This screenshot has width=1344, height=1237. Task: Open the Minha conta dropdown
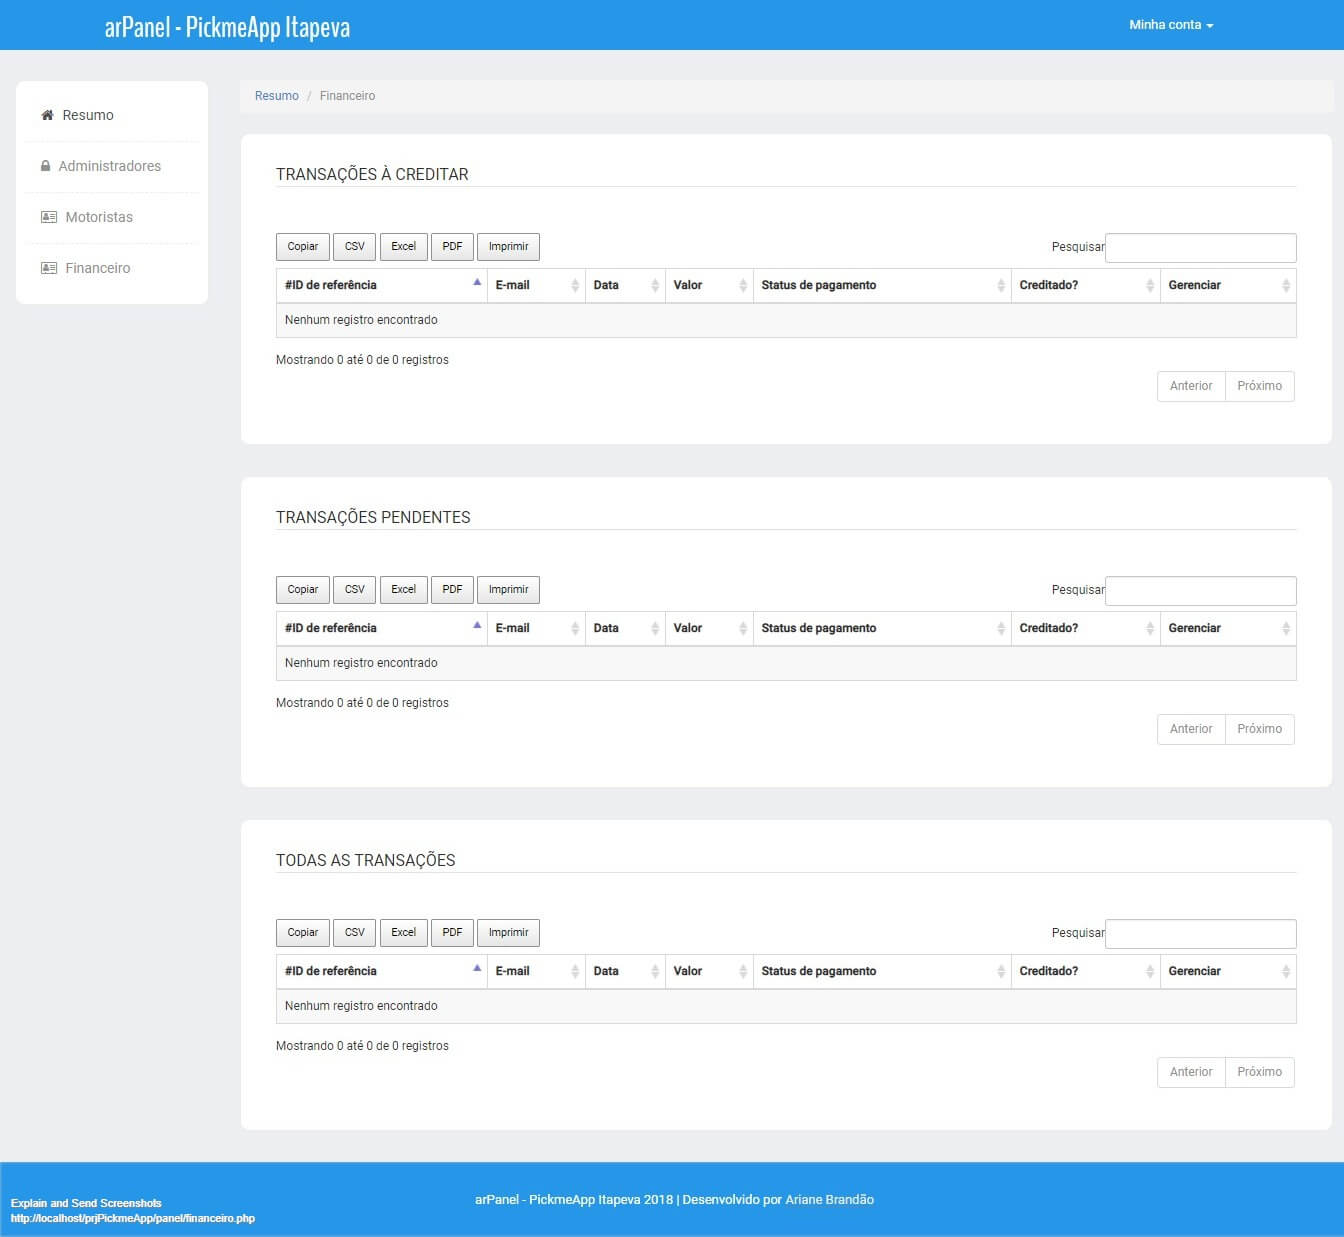(x=1171, y=25)
